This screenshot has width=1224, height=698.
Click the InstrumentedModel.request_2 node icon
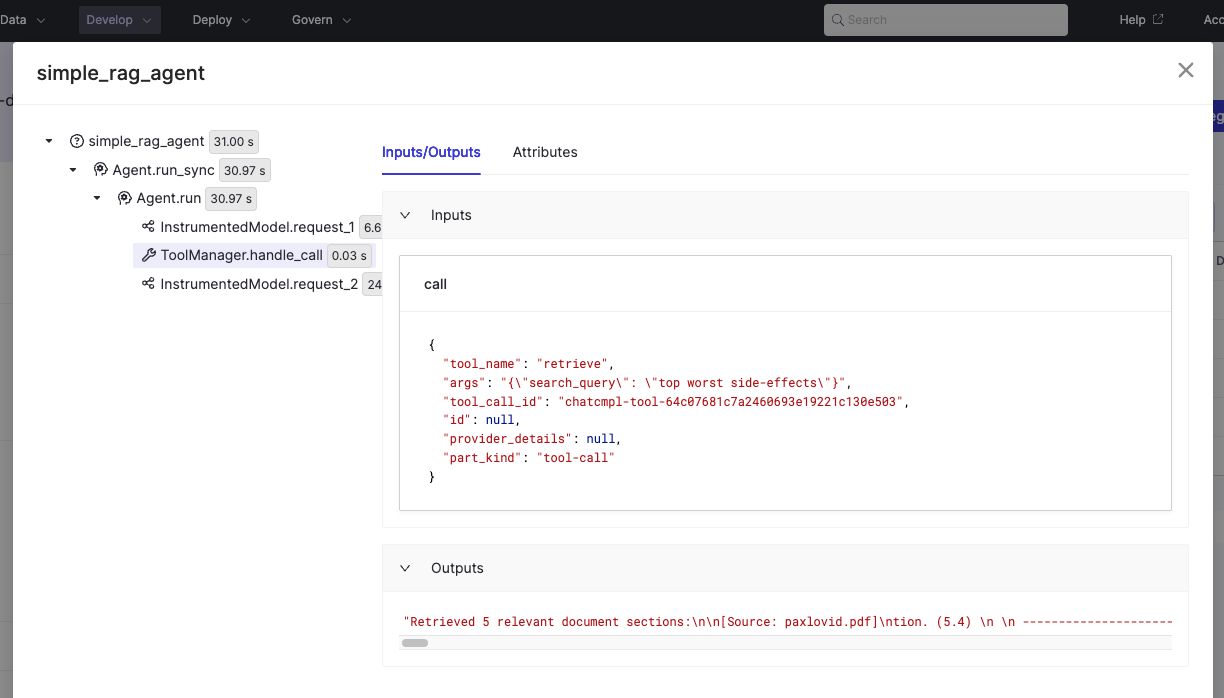click(148, 284)
